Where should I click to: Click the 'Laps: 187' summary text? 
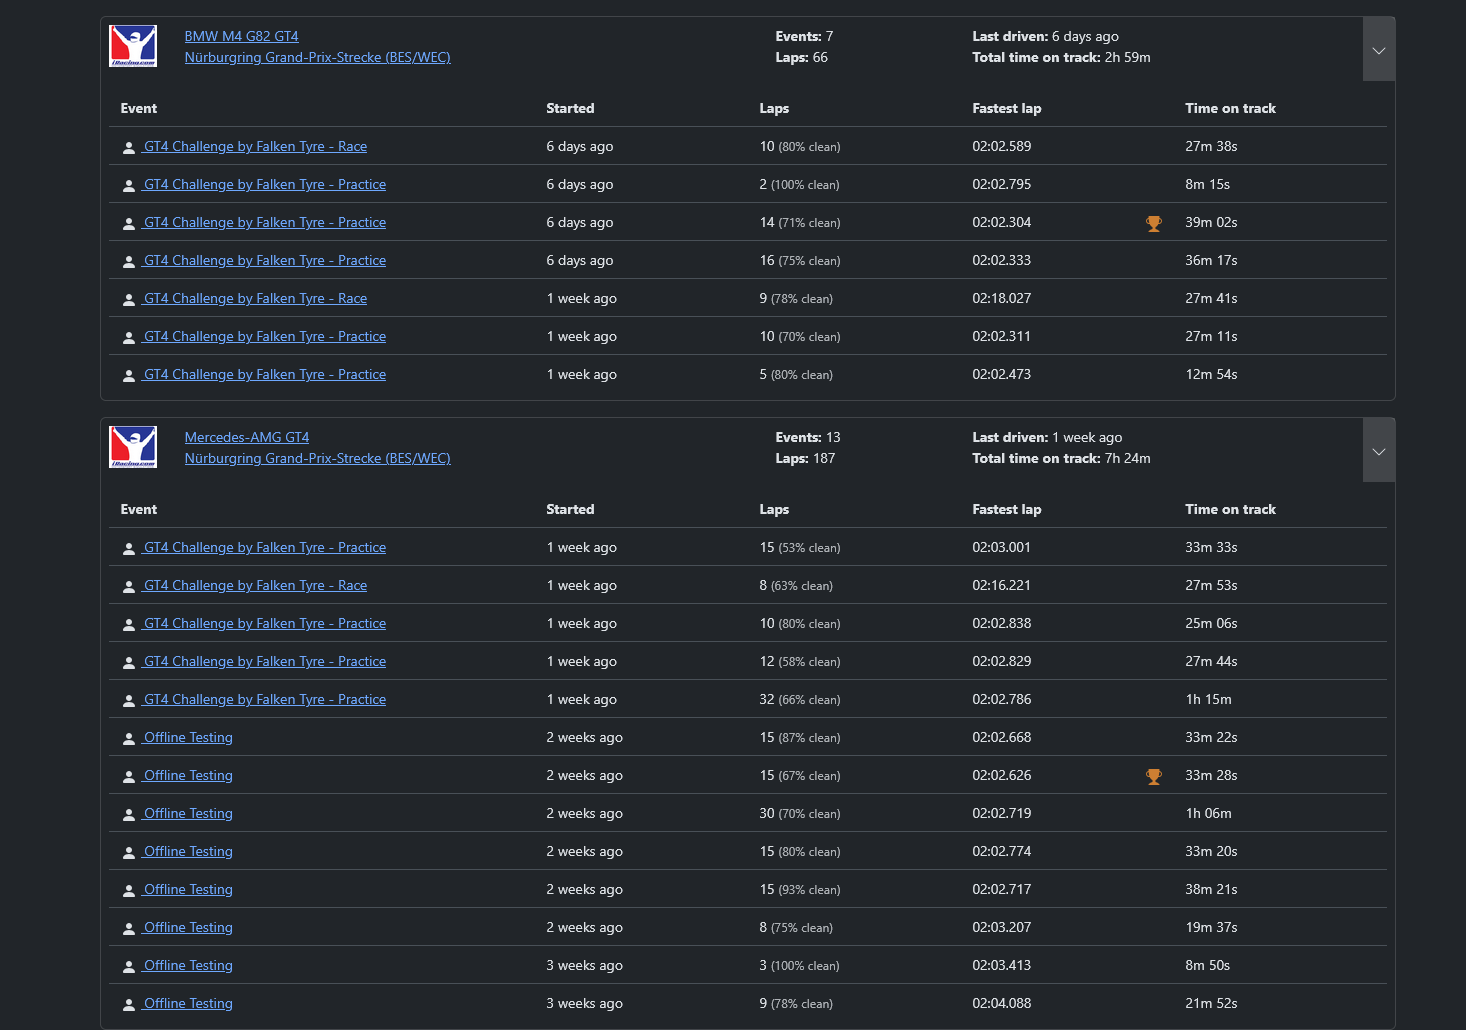pos(805,458)
